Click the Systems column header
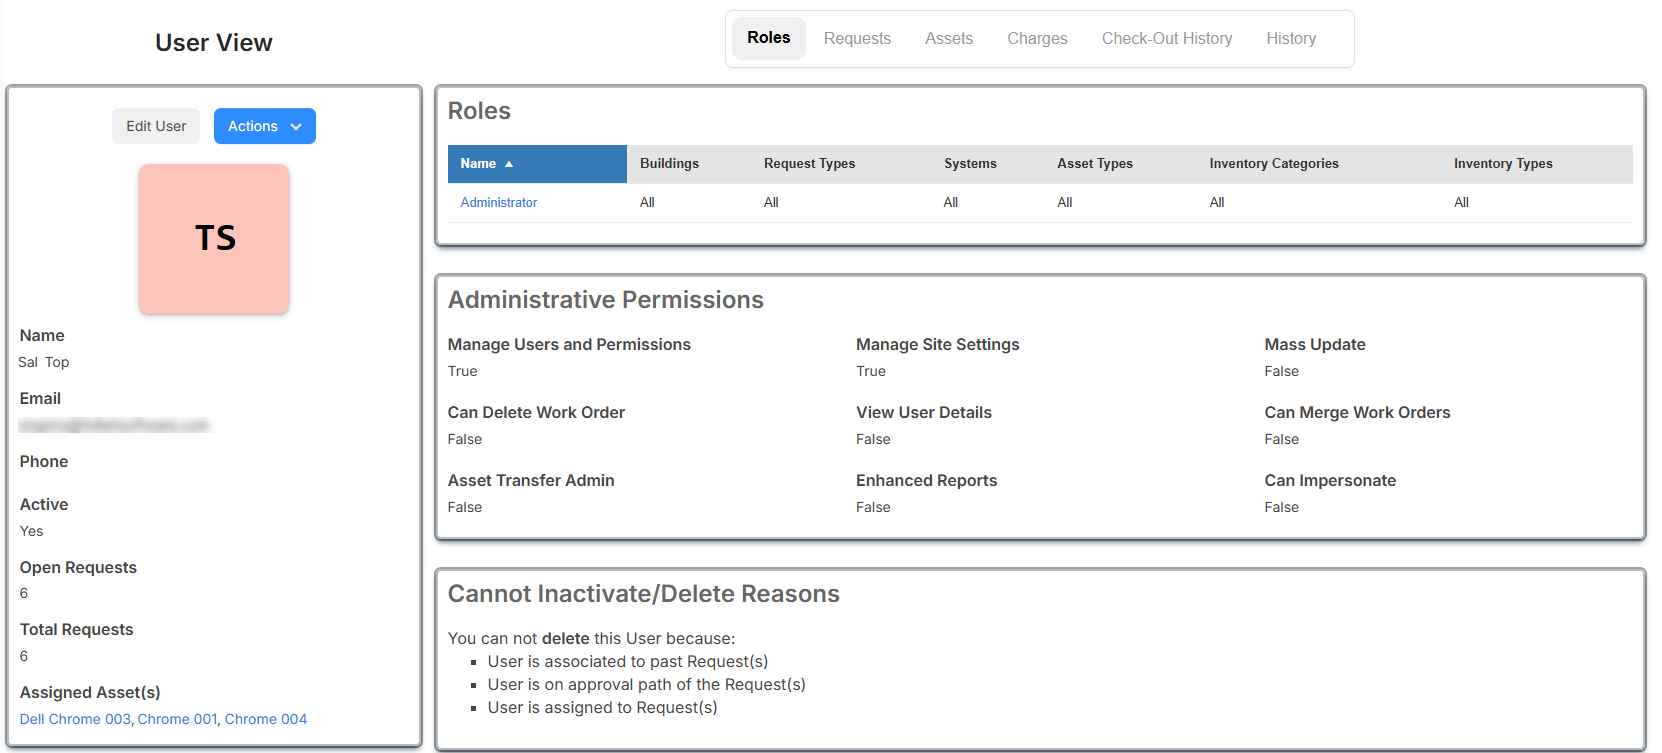This screenshot has width=1662, height=753. (x=970, y=164)
